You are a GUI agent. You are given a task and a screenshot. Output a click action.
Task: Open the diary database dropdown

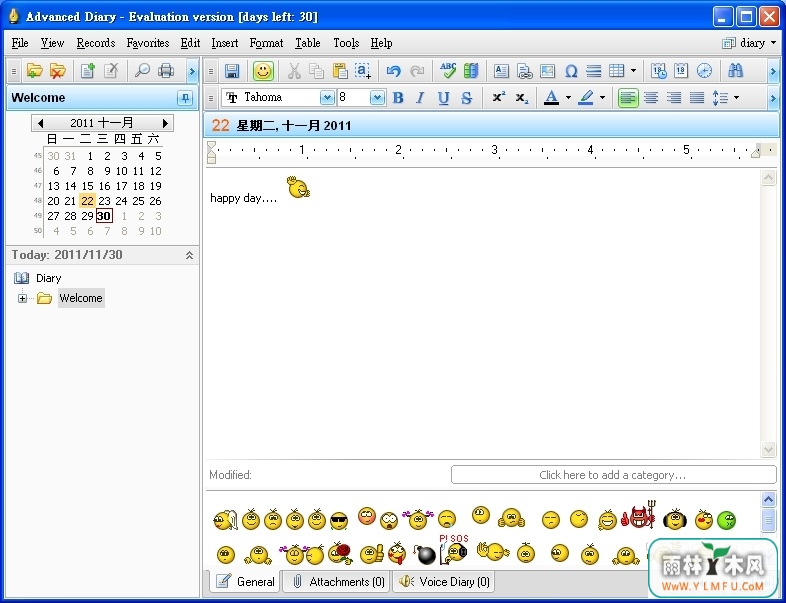tap(750, 43)
